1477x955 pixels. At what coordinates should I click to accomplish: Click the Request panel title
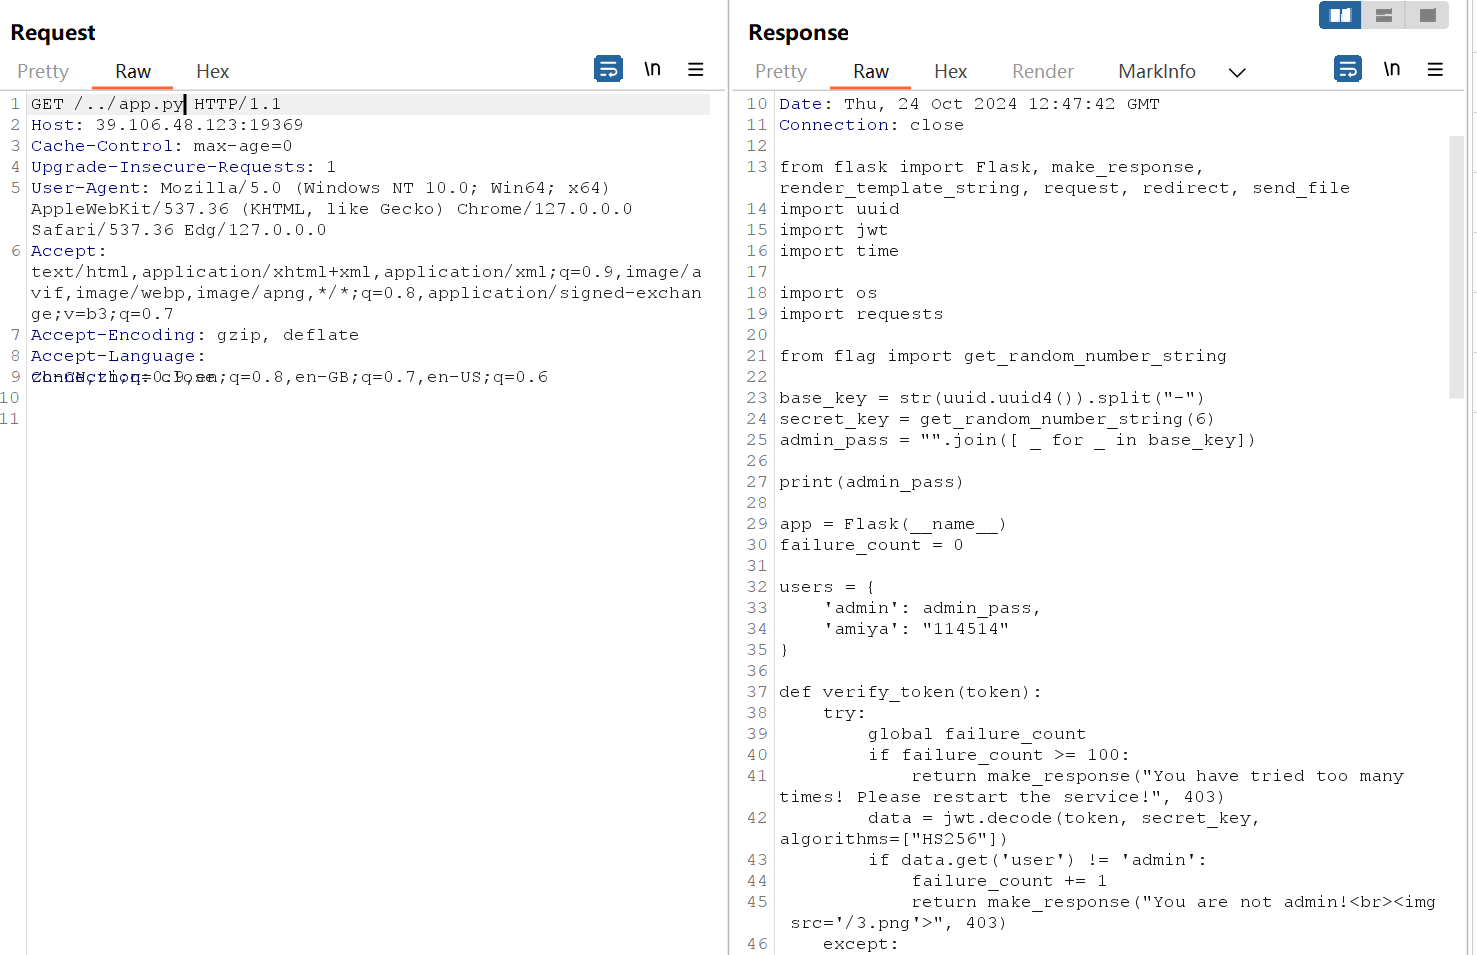click(53, 33)
